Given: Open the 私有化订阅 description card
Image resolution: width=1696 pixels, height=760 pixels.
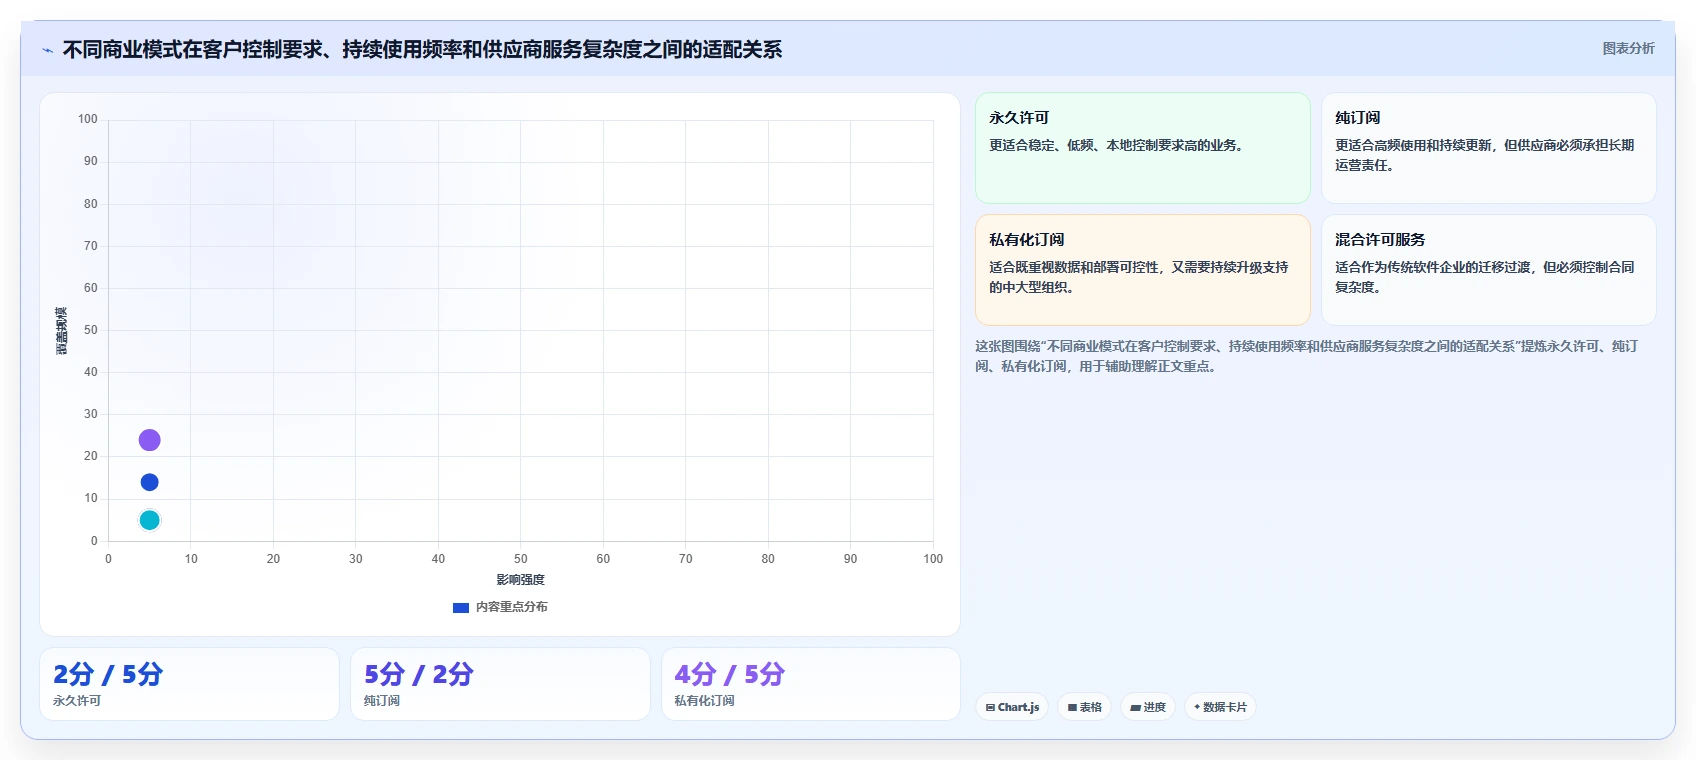Looking at the screenshot, I should click(1143, 270).
